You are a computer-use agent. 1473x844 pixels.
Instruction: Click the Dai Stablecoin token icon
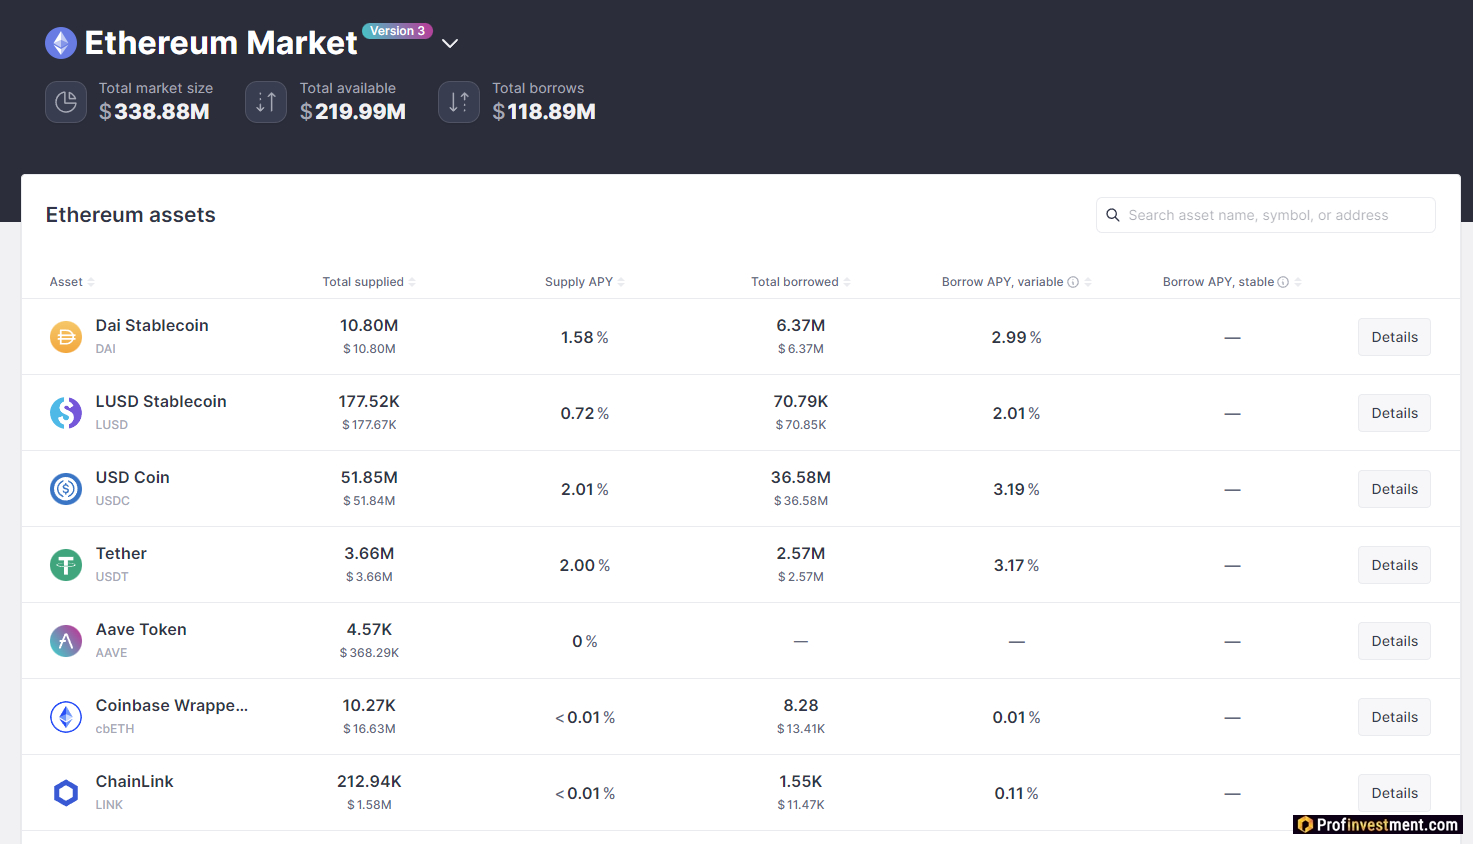[66, 337]
